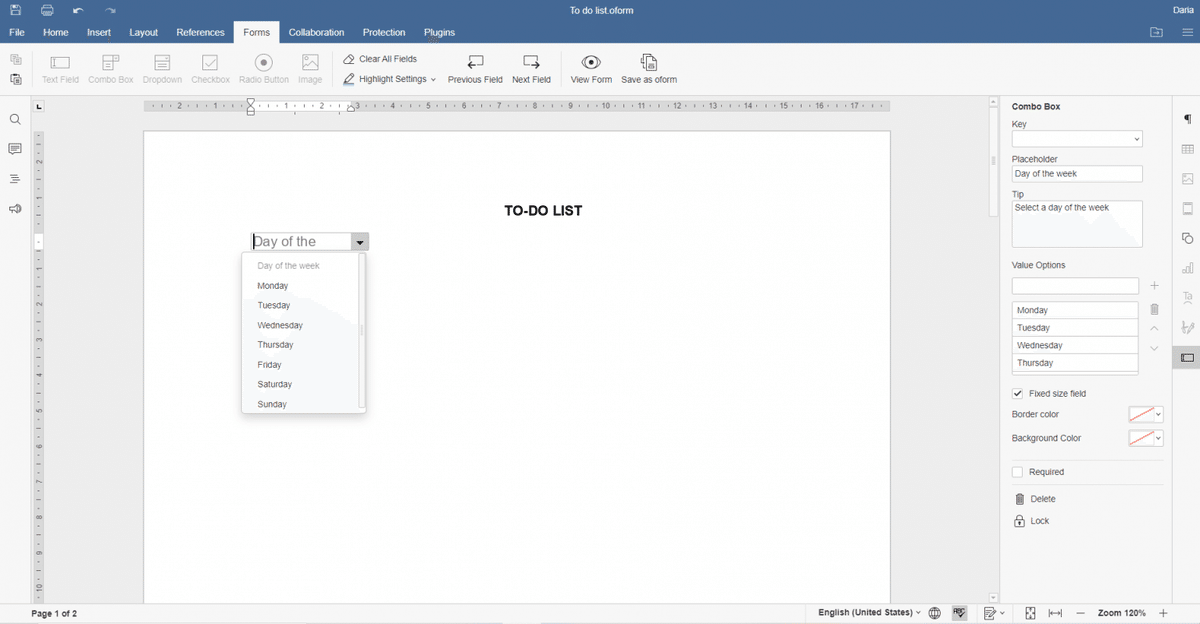
Task: Switch to the Collaboration tab
Action: (x=316, y=33)
